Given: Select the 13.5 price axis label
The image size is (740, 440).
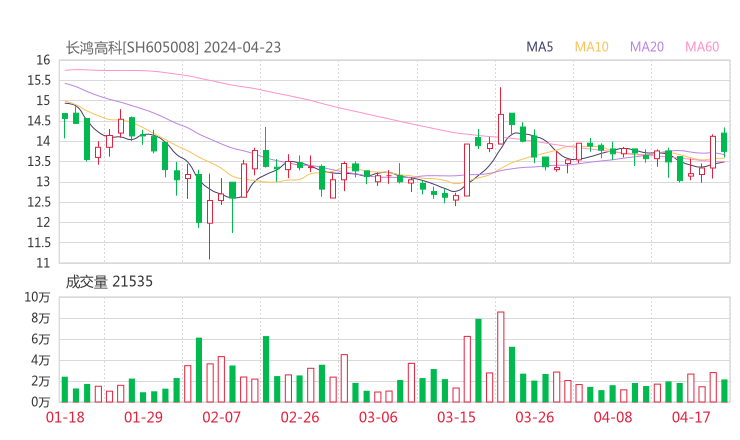Looking at the screenshot, I should coord(39,161).
